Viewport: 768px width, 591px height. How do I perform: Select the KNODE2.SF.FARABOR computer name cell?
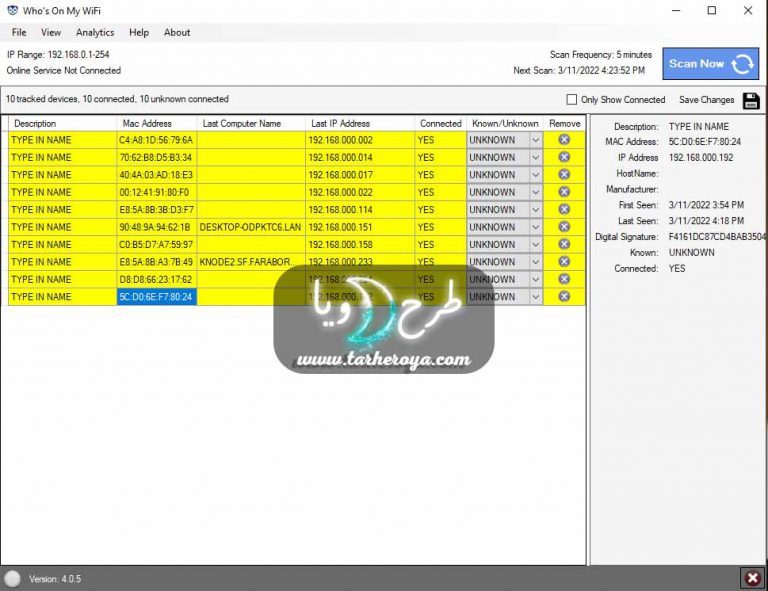point(251,262)
